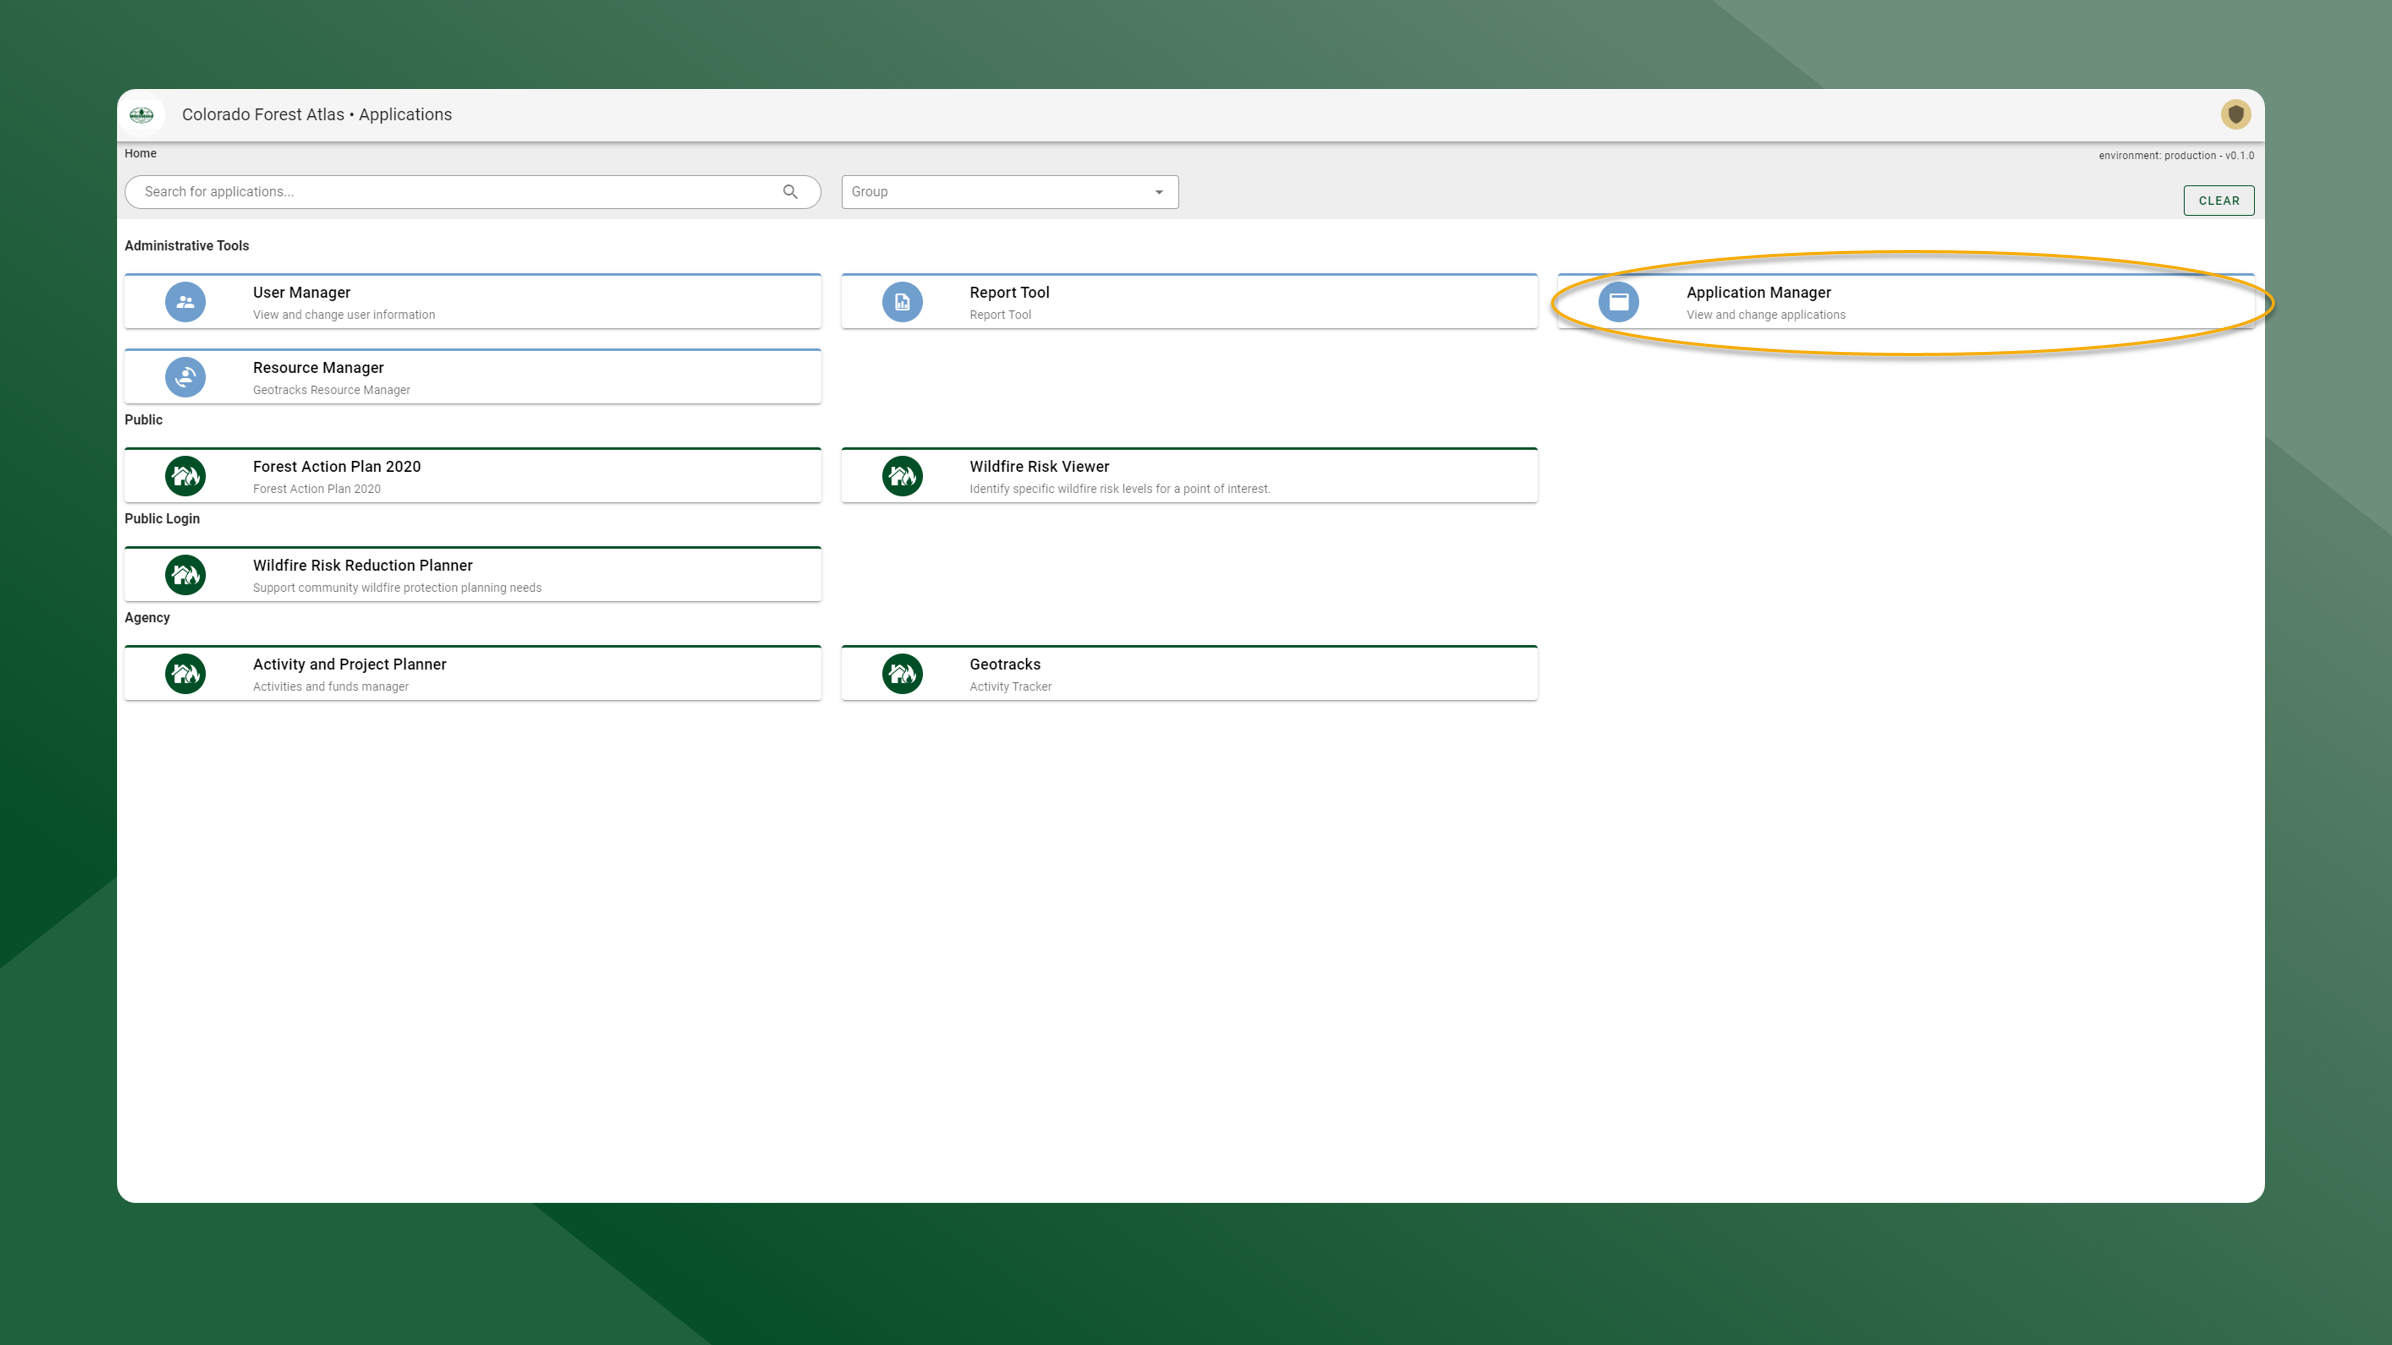Image resolution: width=2392 pixels, height=1345 pixels.
Task: Open the Resource Manager title
Action: pos(318,368)
